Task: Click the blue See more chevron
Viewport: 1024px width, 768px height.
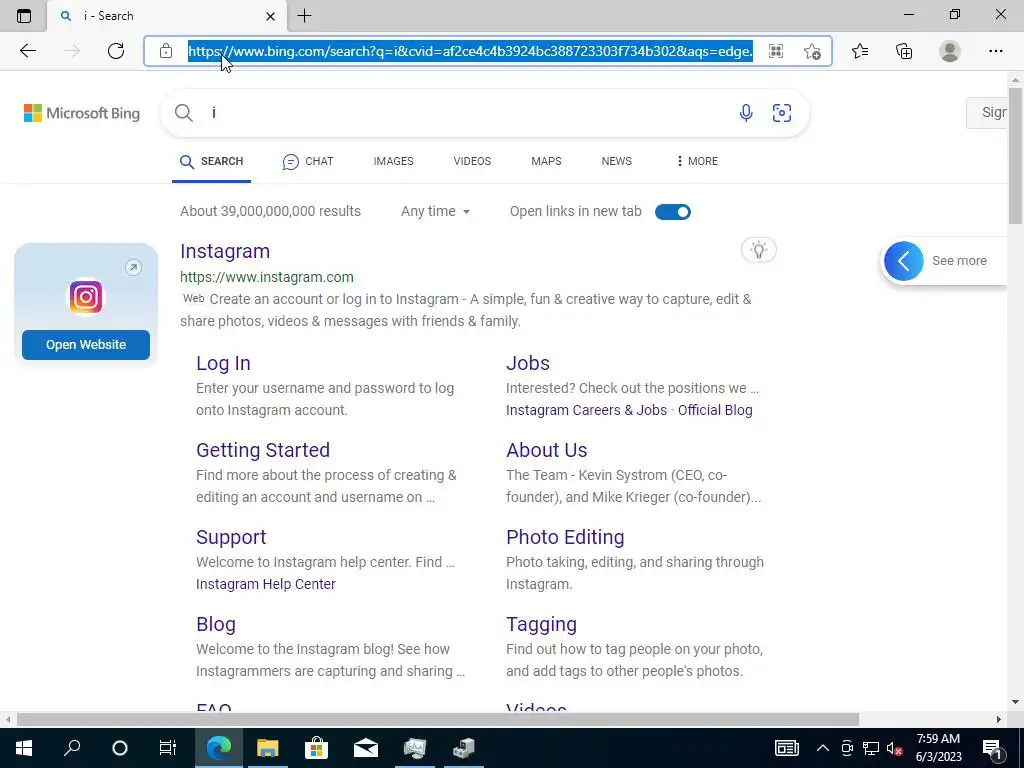Action: 904,261
